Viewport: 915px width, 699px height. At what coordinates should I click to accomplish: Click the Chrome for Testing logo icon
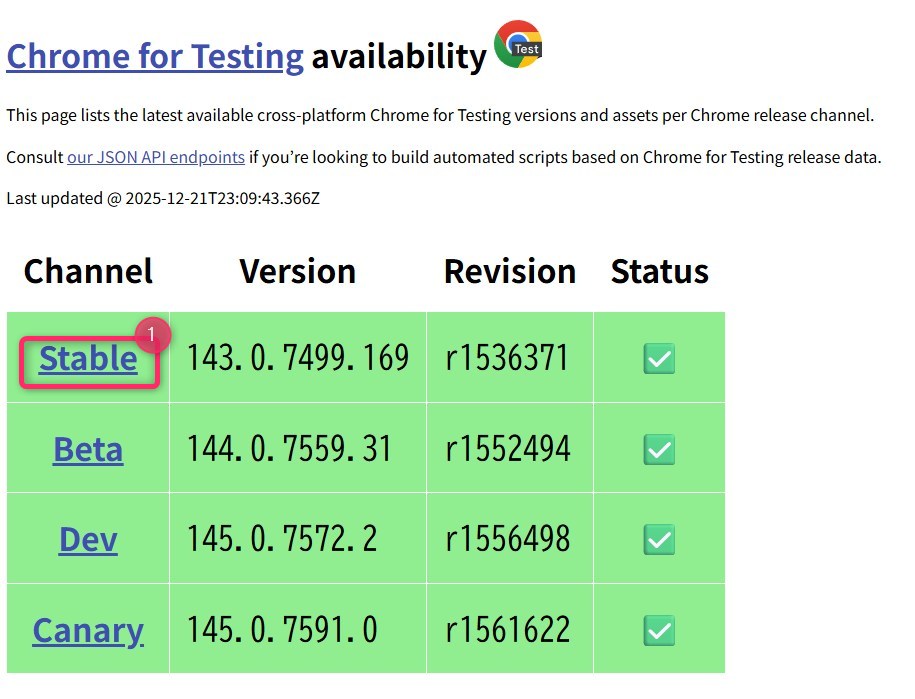coord(518,45)
